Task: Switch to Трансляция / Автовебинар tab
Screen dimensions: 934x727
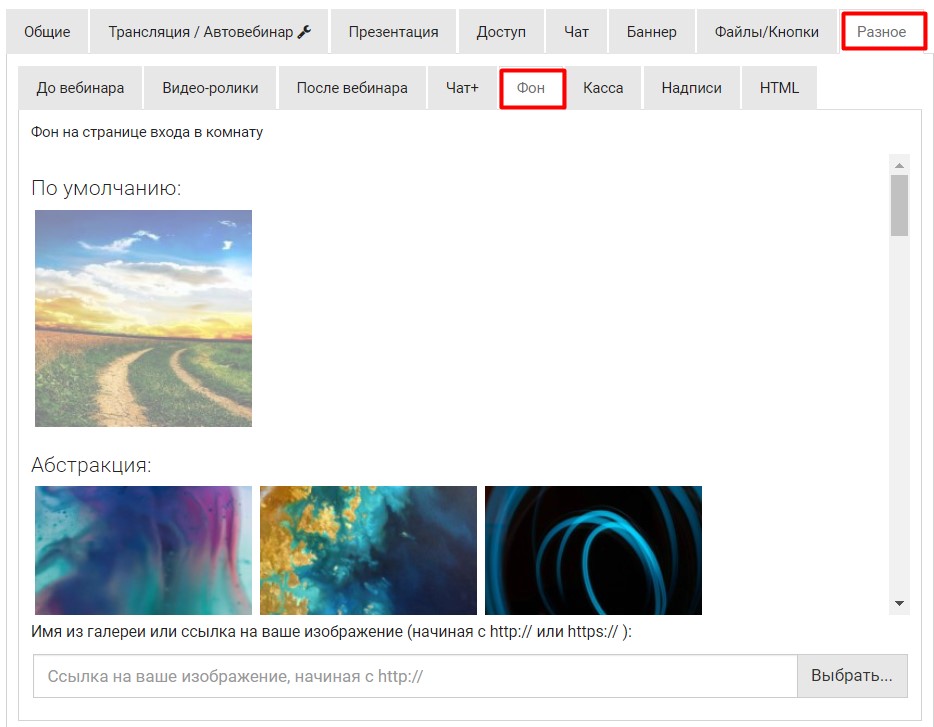Action: [209, 32]
